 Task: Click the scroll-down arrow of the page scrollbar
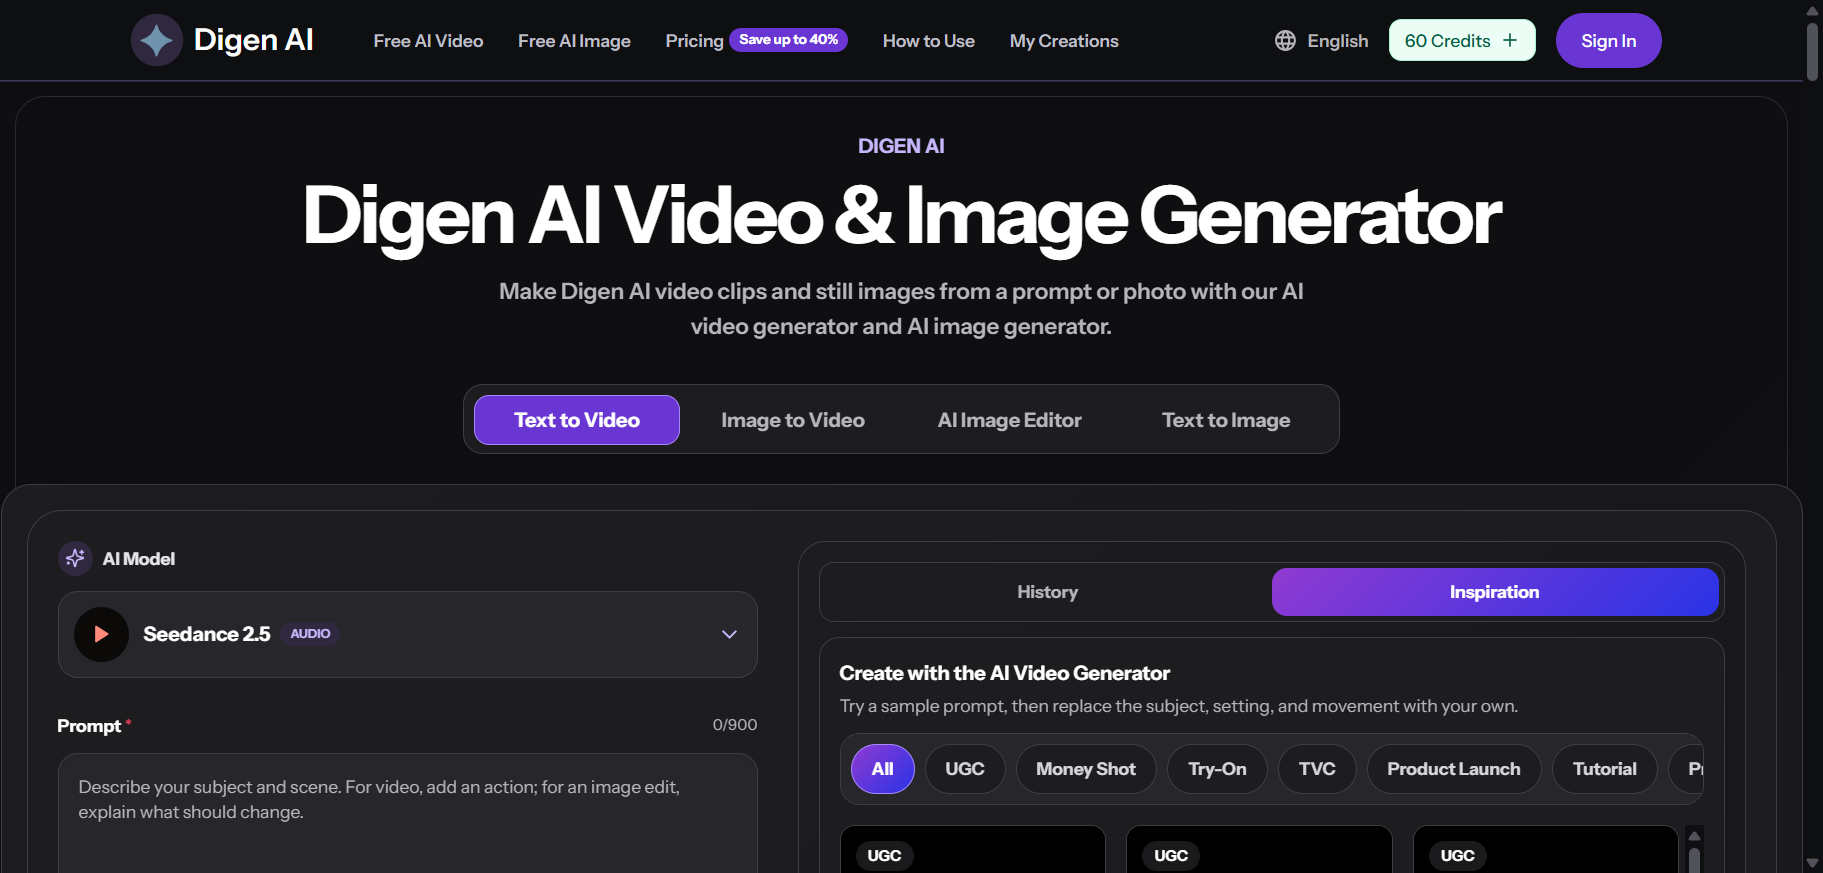pyautogui.click(x=1812, y=863)
